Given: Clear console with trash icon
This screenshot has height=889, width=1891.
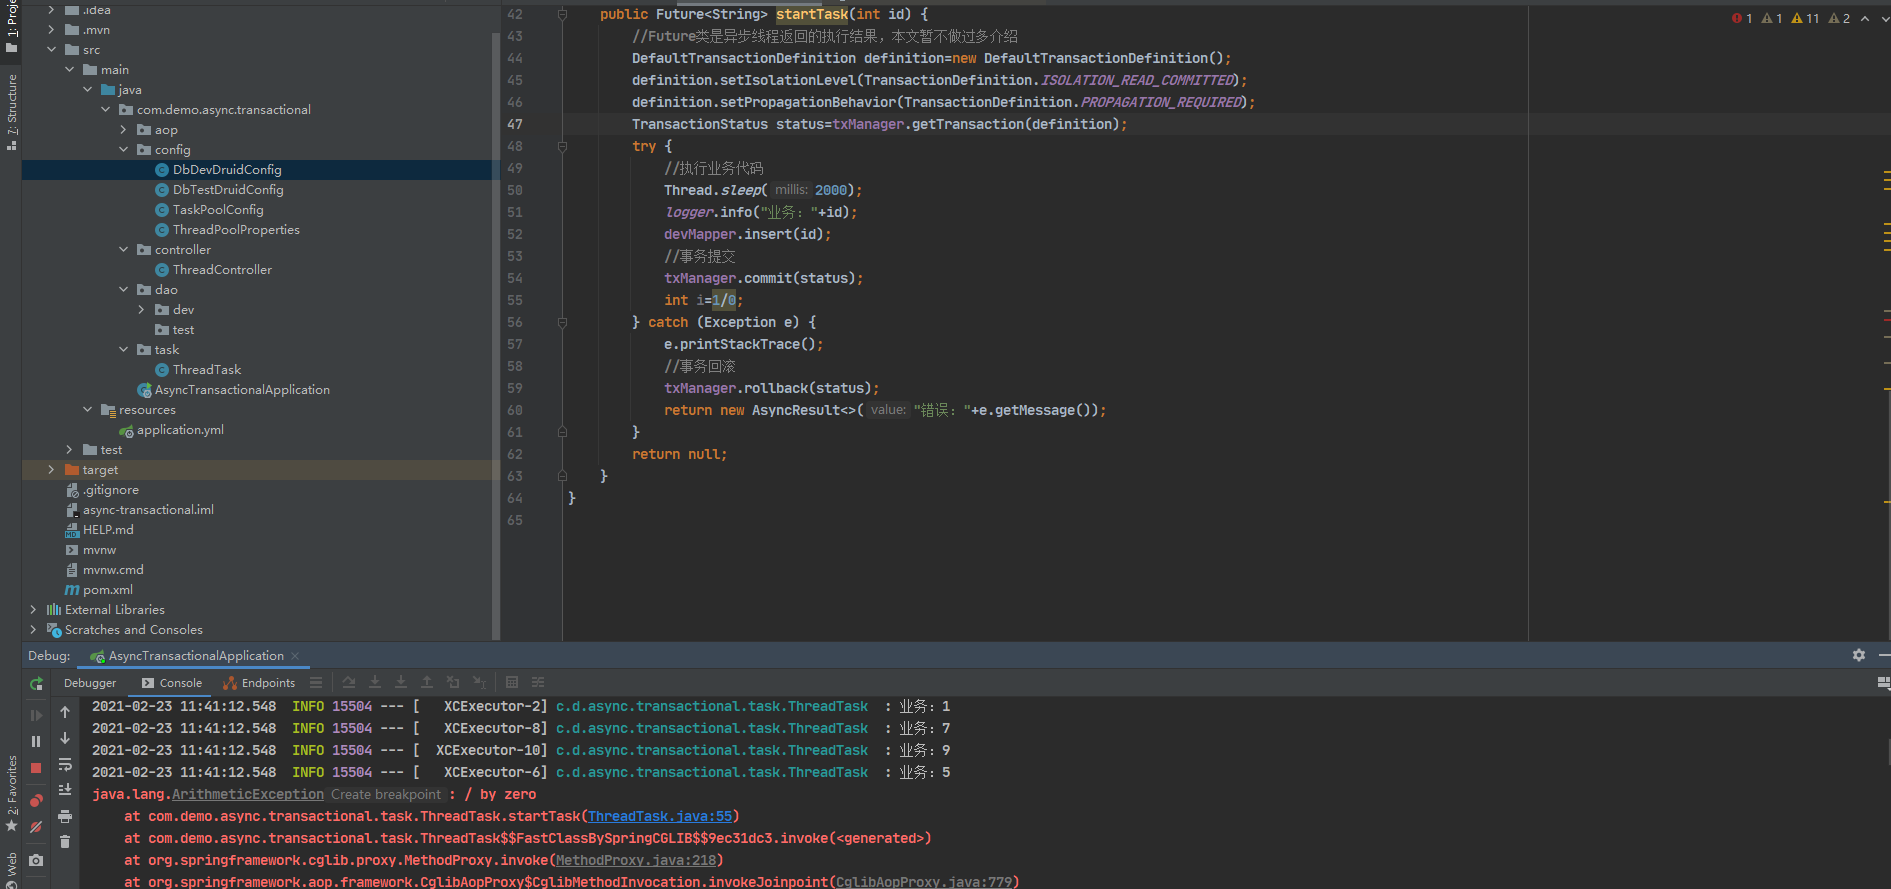Looking at the screenshot, I should [x=65, y=842].
